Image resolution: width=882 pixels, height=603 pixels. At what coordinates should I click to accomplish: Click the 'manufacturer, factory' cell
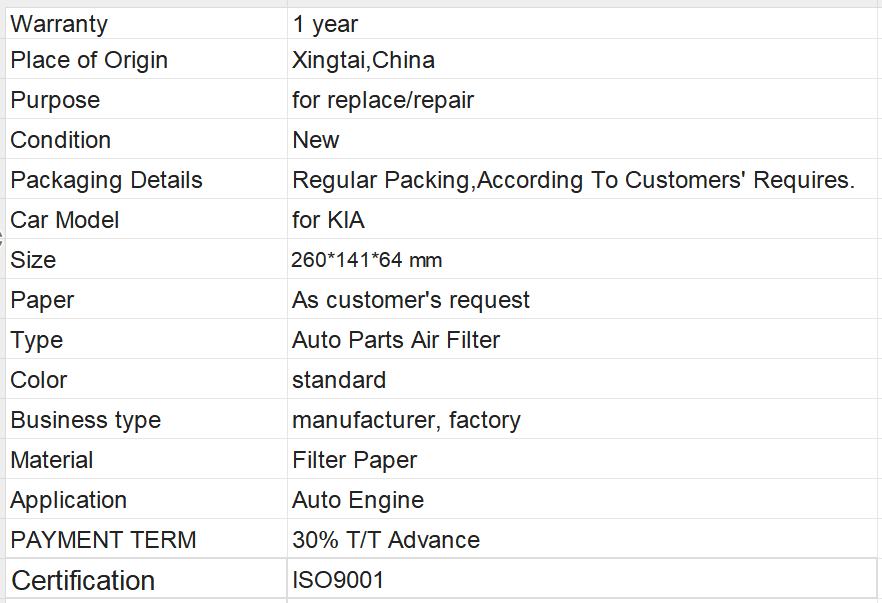pos(584,418)
